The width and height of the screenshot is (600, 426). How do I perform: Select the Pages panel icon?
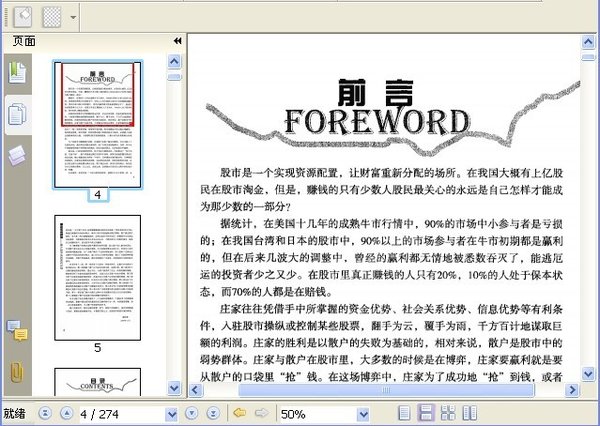coord(18,114)
